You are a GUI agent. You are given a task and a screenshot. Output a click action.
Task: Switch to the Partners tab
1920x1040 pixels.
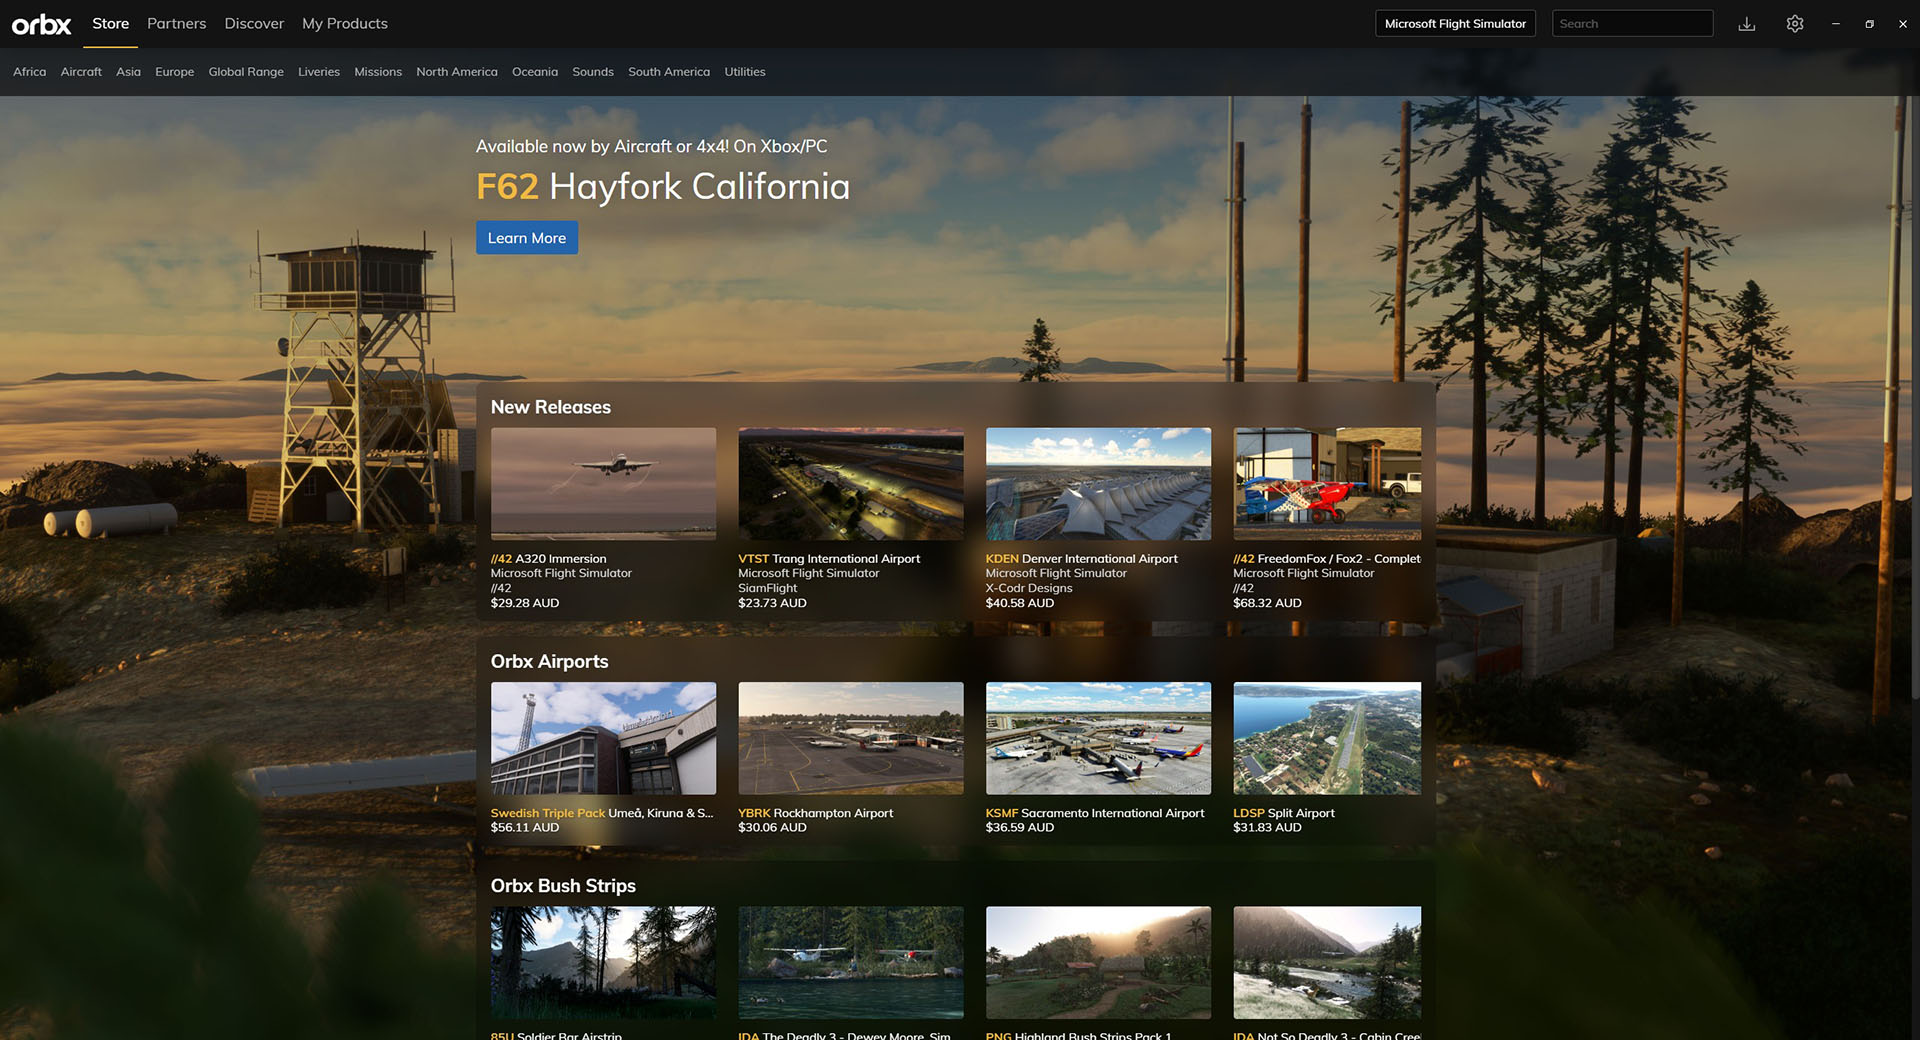[176, 23]
